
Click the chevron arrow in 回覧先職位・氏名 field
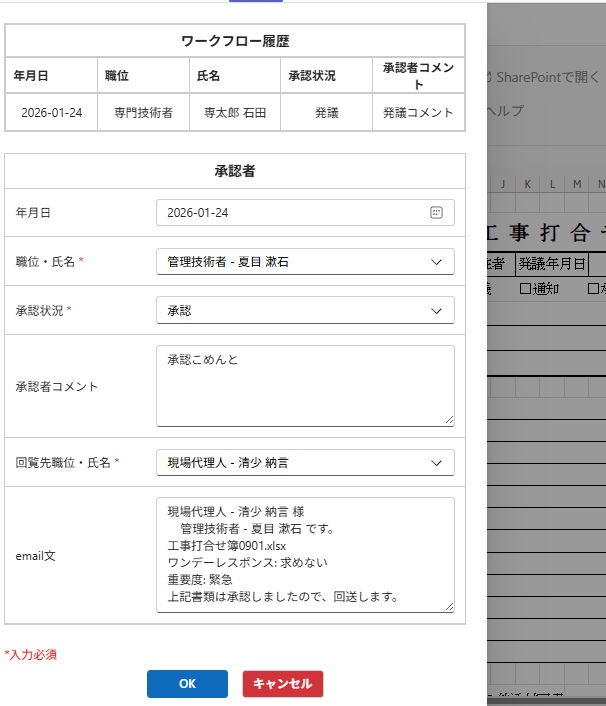436,463
